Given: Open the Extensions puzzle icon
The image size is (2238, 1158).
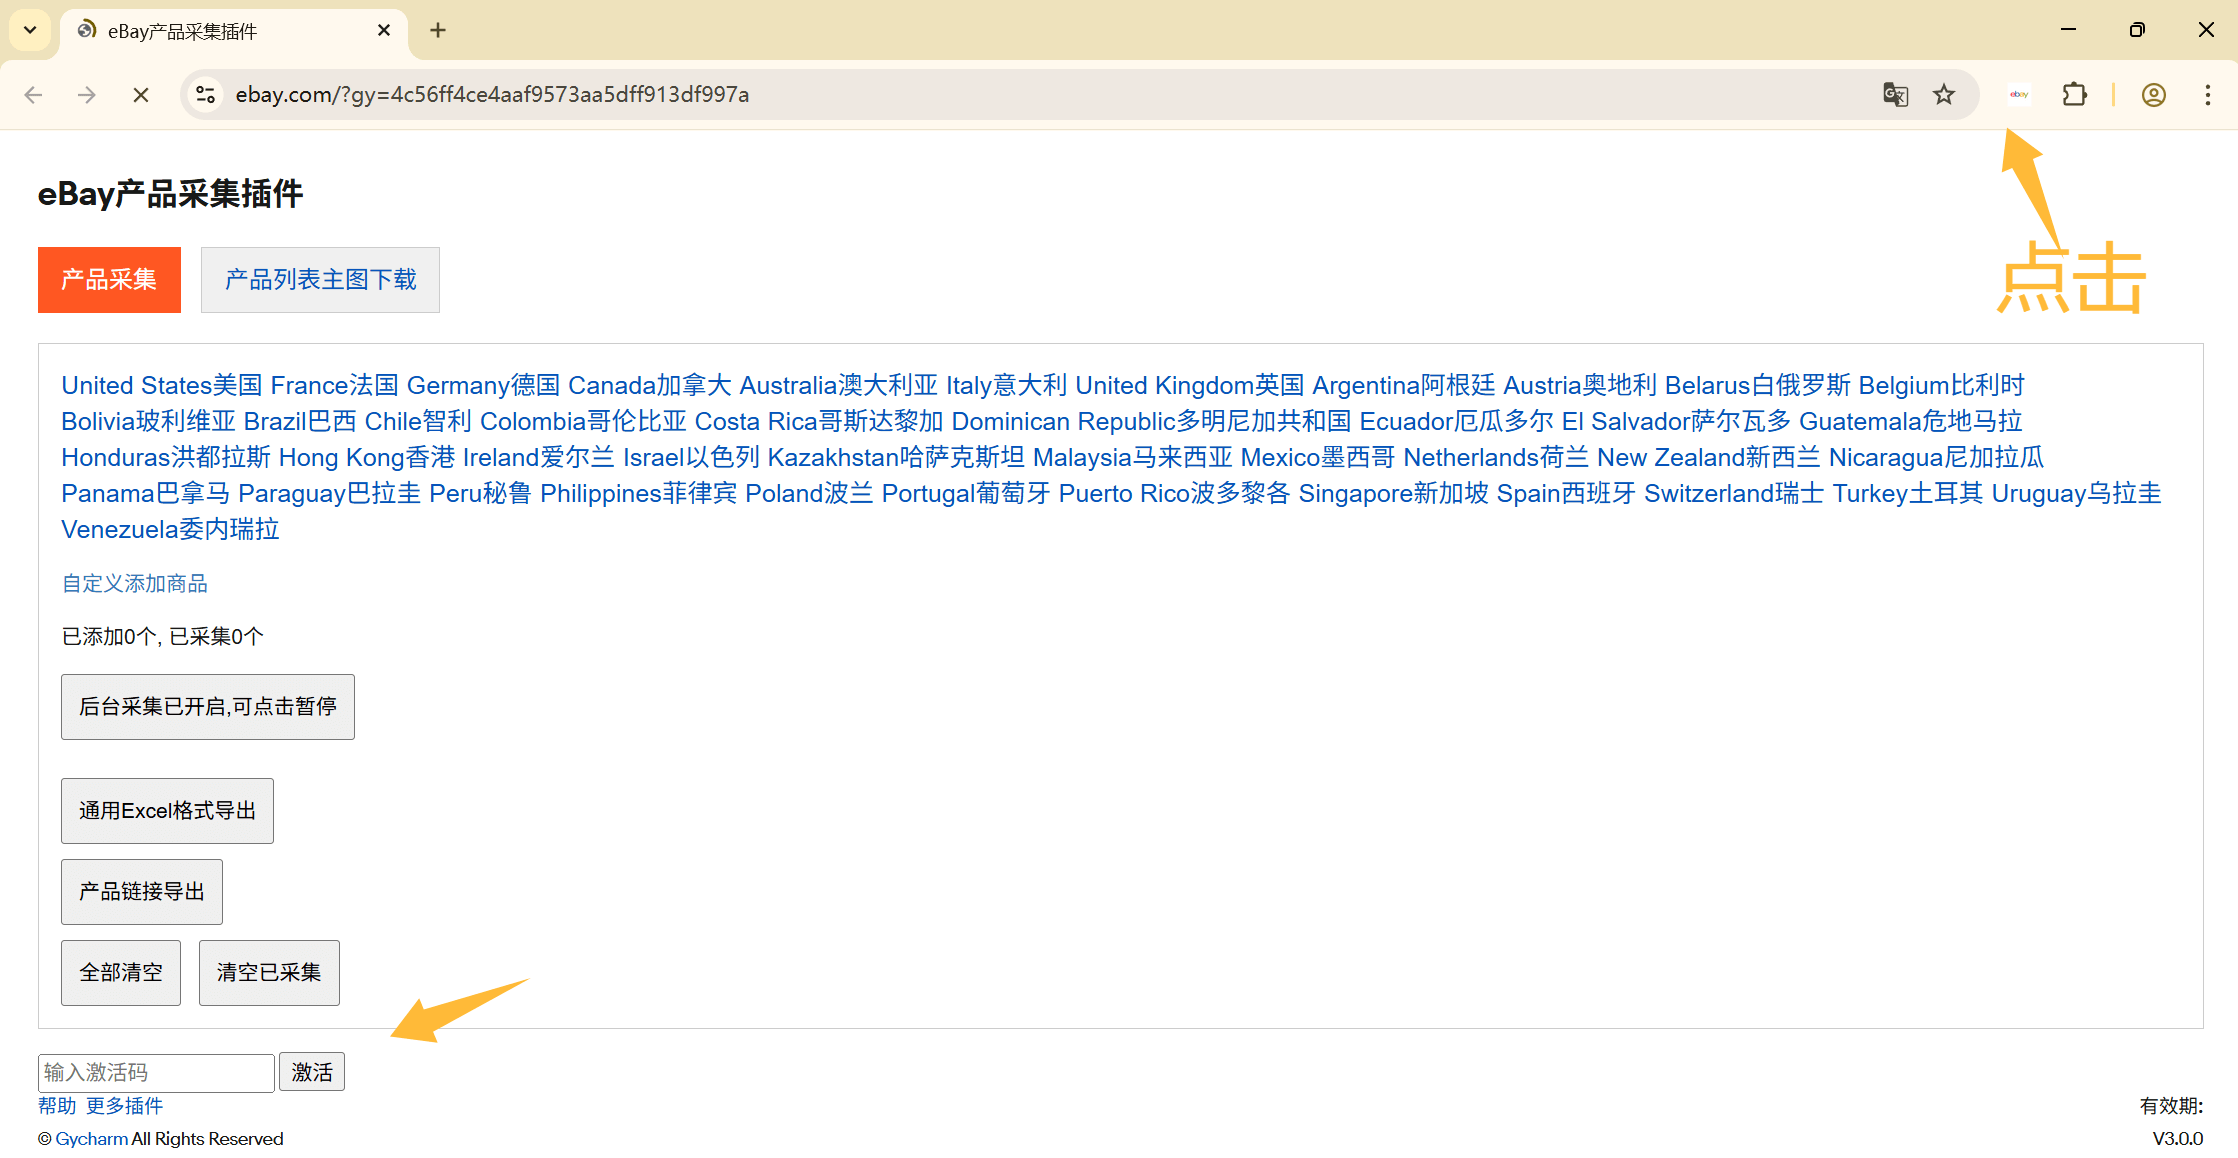Looking at the screenshot, I should [2075, 95].
